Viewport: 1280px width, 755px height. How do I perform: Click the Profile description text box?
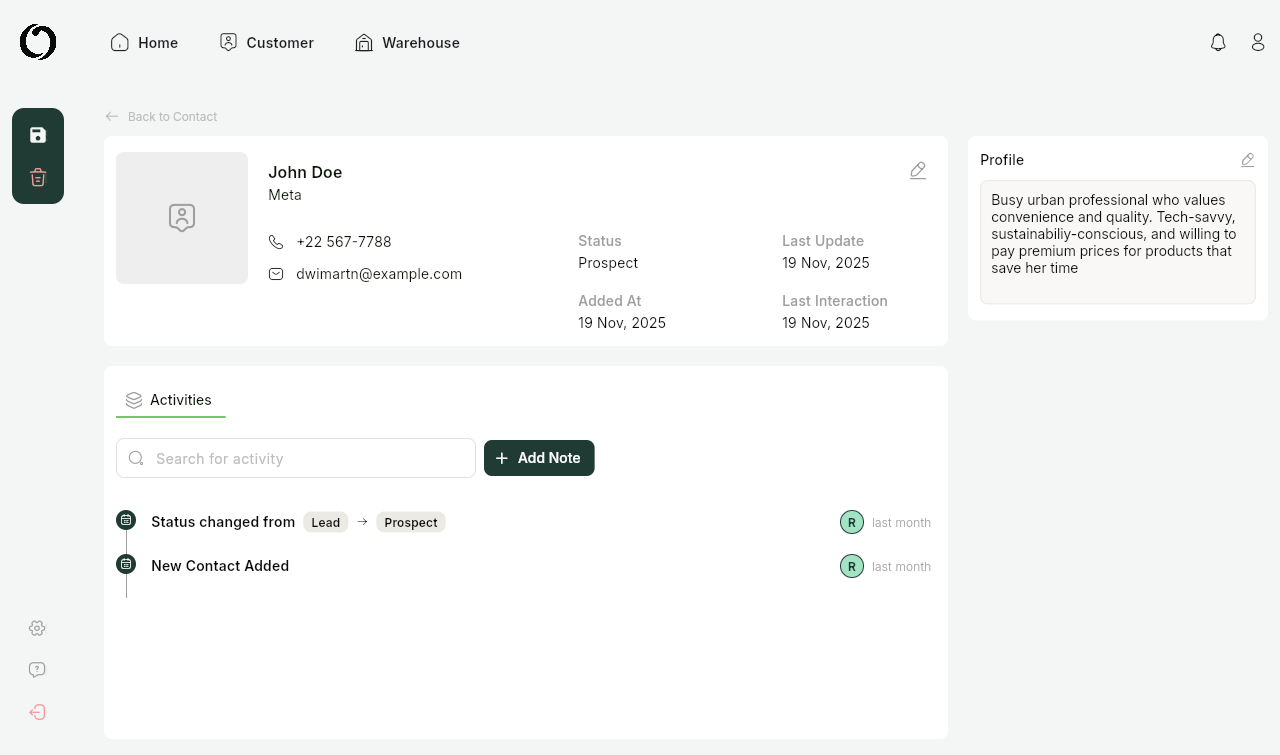[1117, 241]
